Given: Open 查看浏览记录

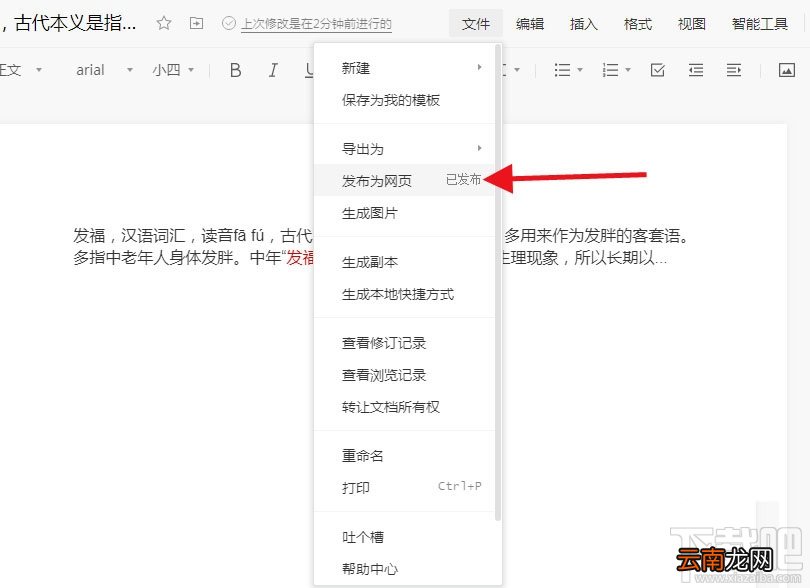Looking at the screenshot, I should point(404,375).
